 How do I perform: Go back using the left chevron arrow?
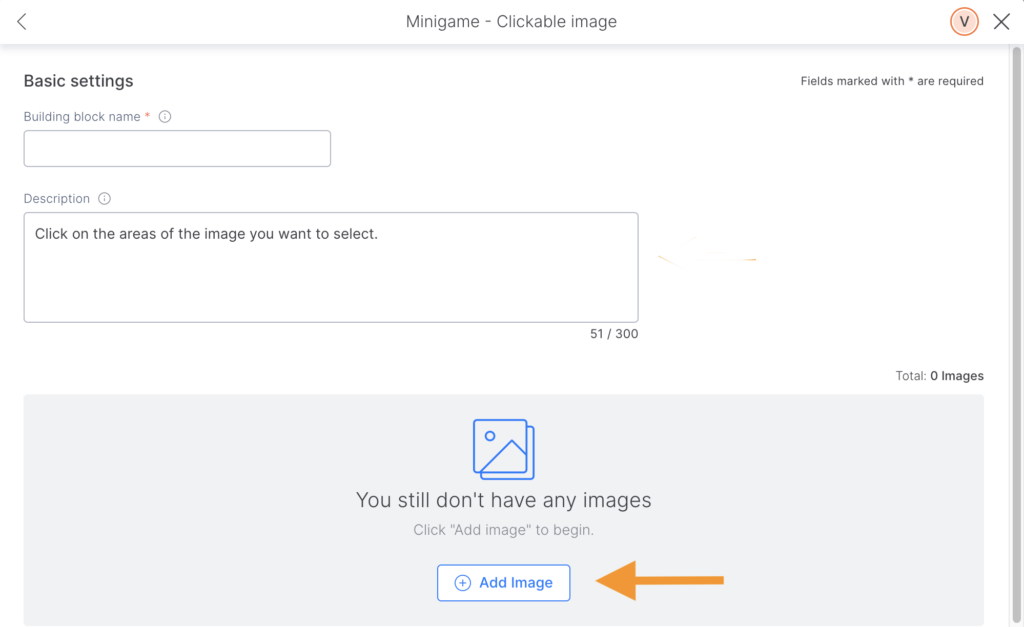pos(22,22)
